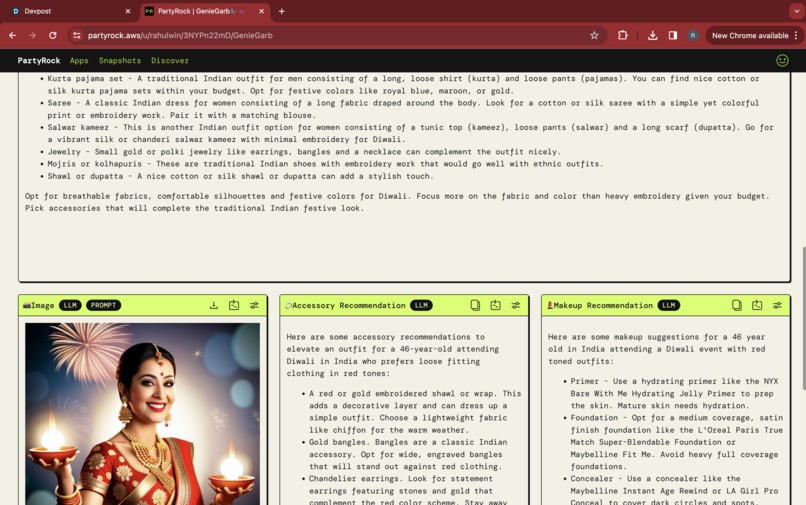
Task: Click the PartyRock logo link
Action: [39, 61]
